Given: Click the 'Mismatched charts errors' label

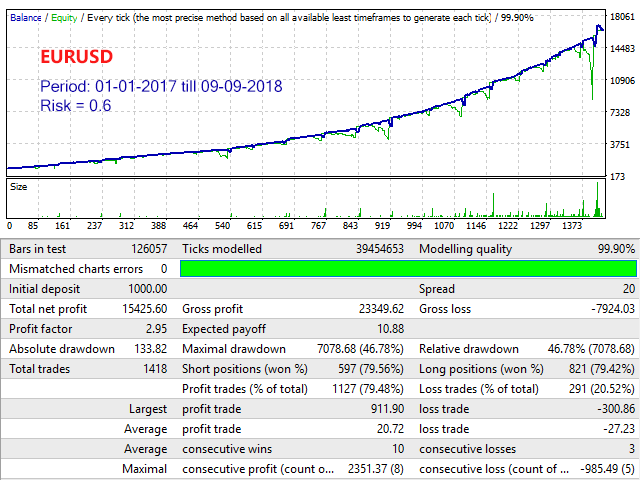Looking at the screenshot, I should tap(76, 269).
